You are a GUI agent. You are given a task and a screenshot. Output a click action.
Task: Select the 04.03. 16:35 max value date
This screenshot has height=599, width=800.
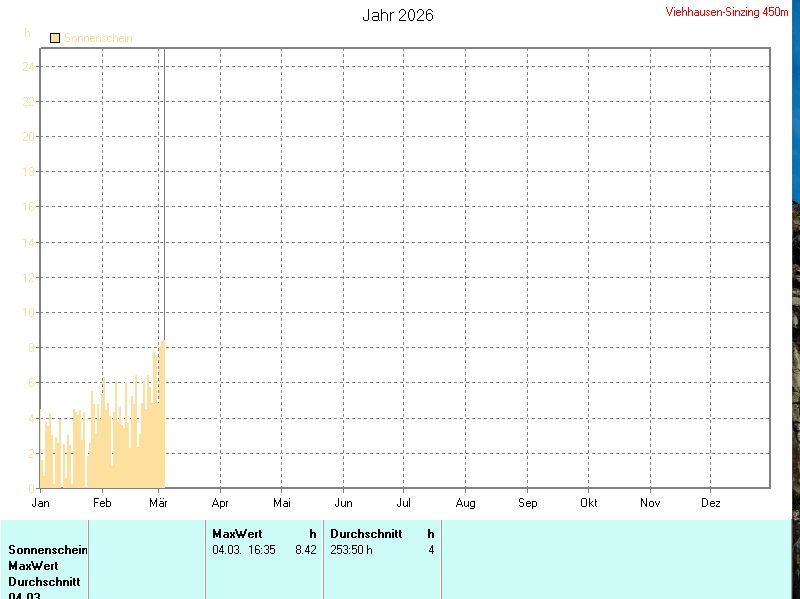(x=244, y=549)
